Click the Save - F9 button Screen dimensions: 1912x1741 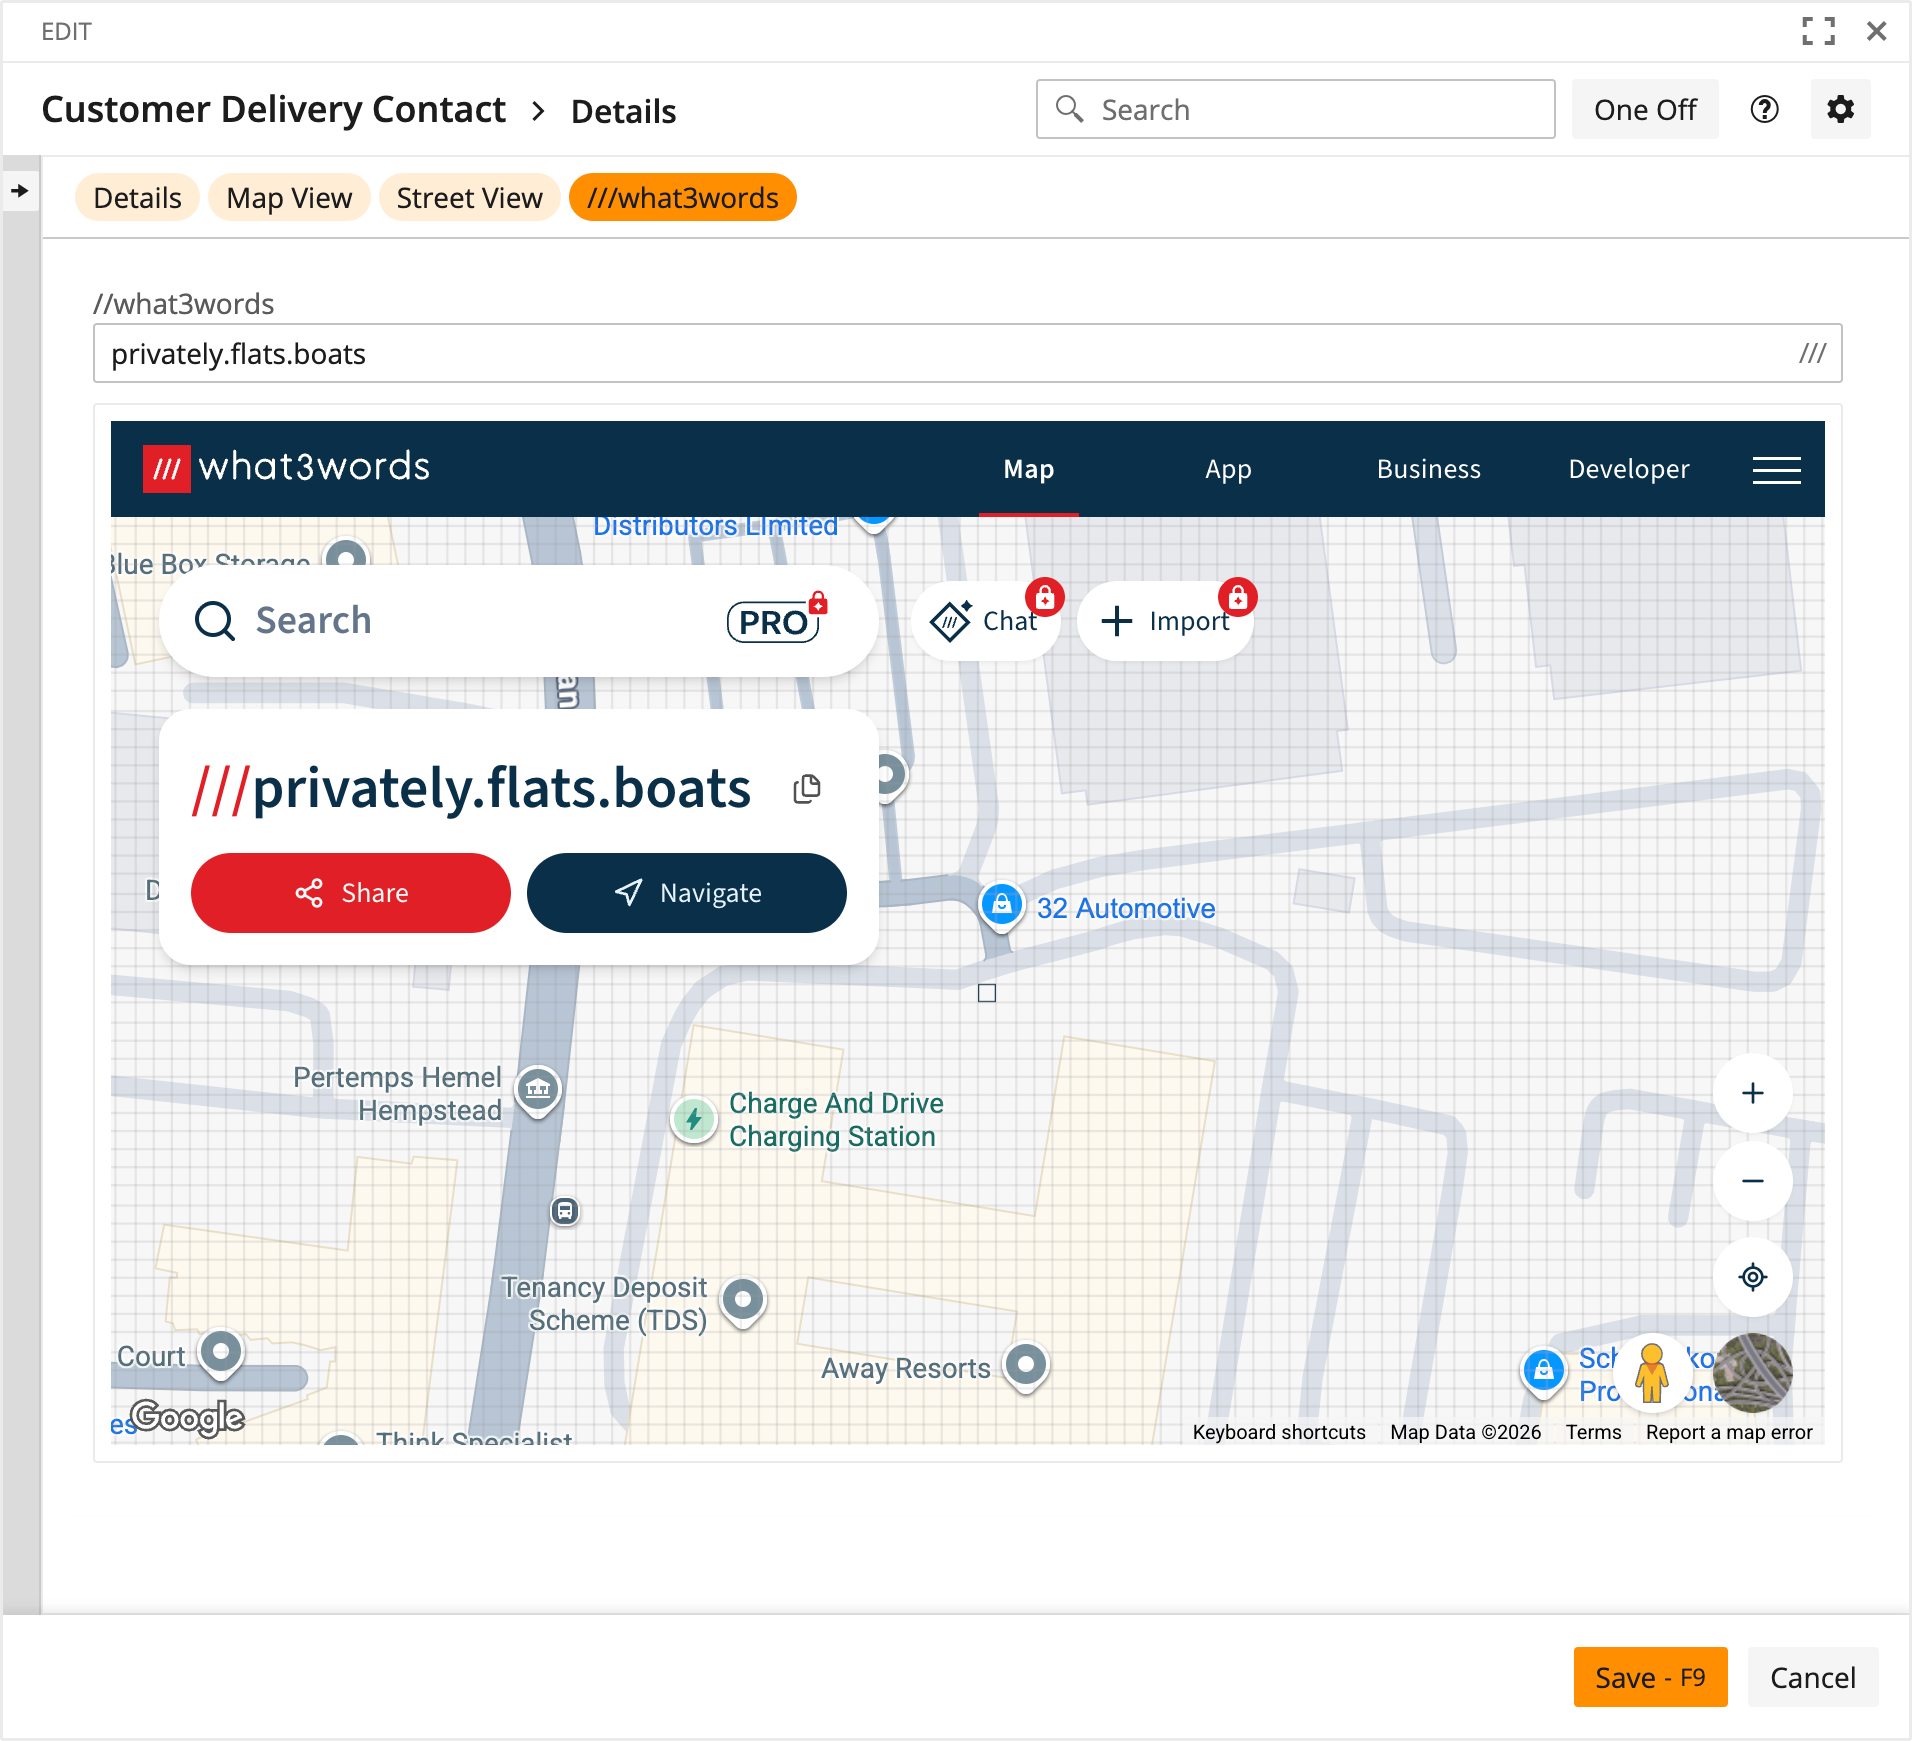[x=1650, y=1677]
